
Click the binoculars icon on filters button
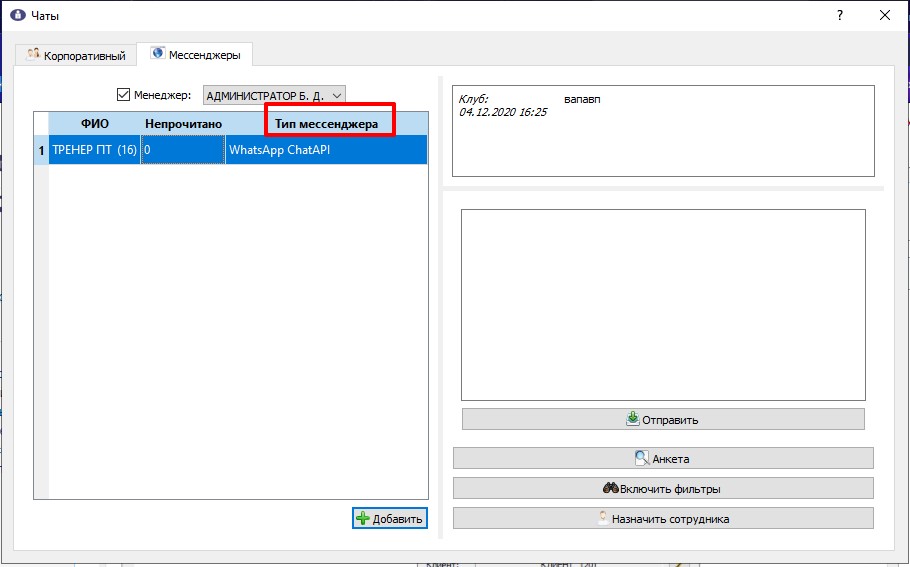[611, 488]
